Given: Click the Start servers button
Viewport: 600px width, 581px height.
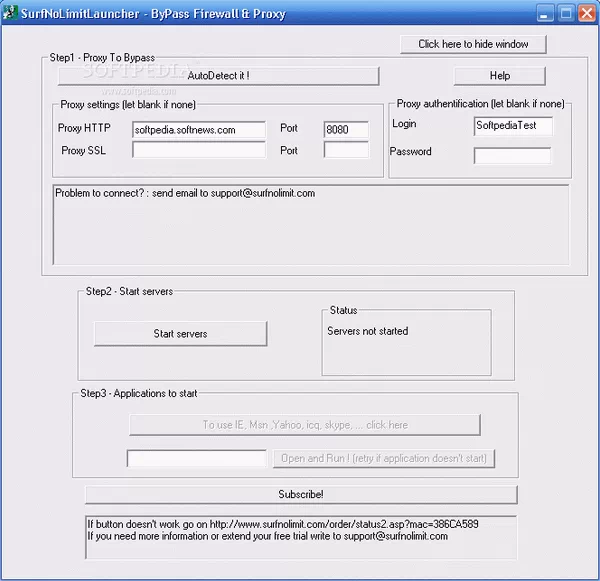Looking at the screenshot, I should [x=181, y=334].
